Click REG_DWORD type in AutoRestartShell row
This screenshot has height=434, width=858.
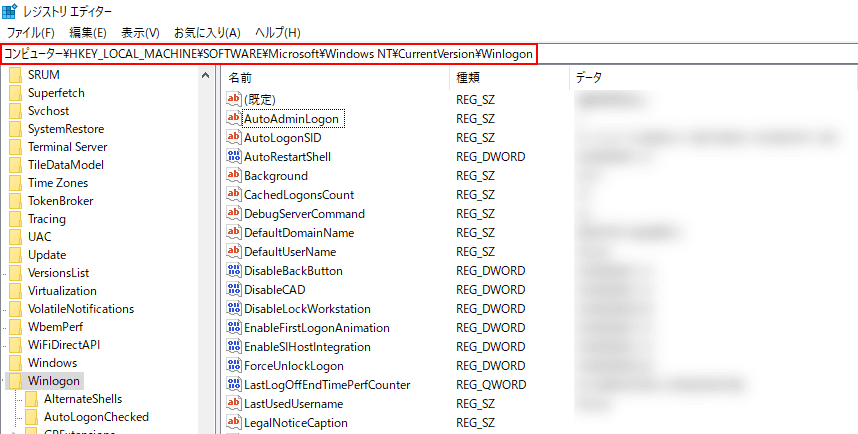click(x=491, y=157)
